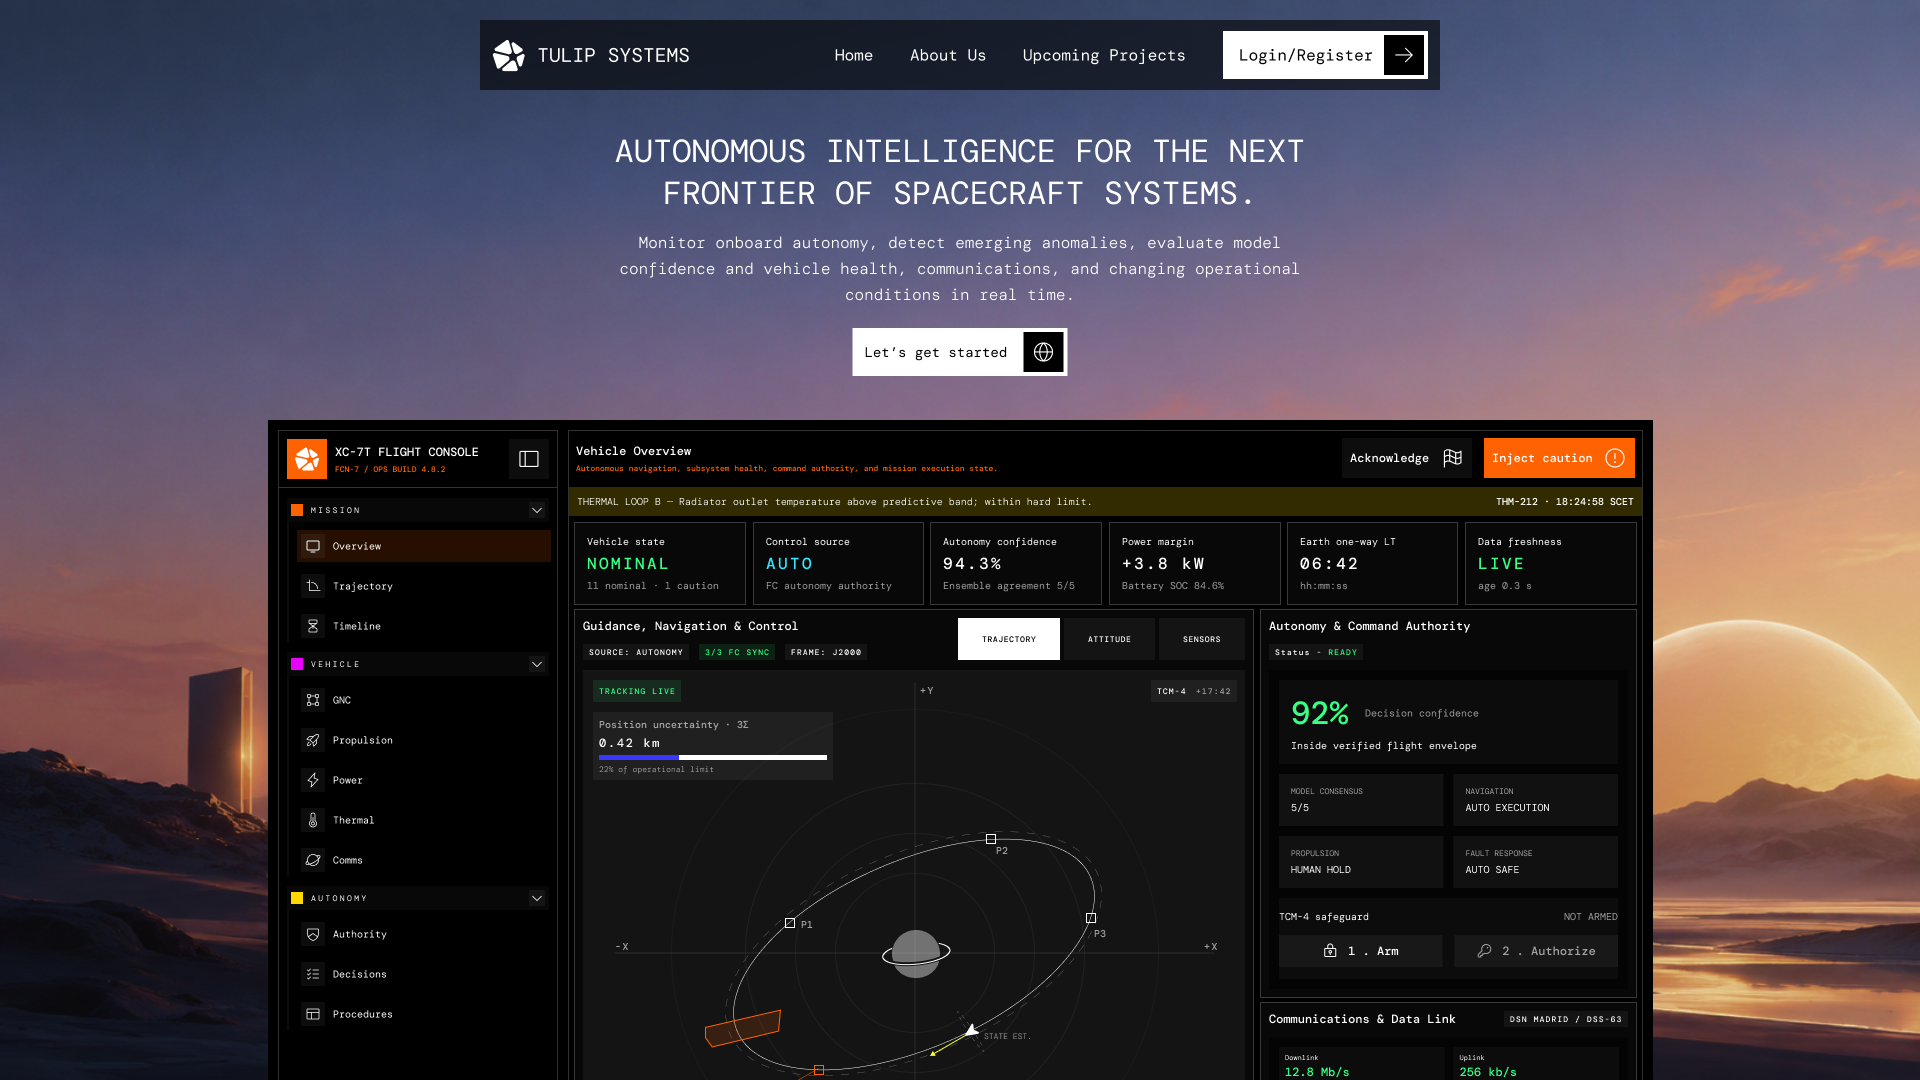Switch to the Trajectory tab
The height and width of the screenshot is (1080, 1920).
point(1009,639)
